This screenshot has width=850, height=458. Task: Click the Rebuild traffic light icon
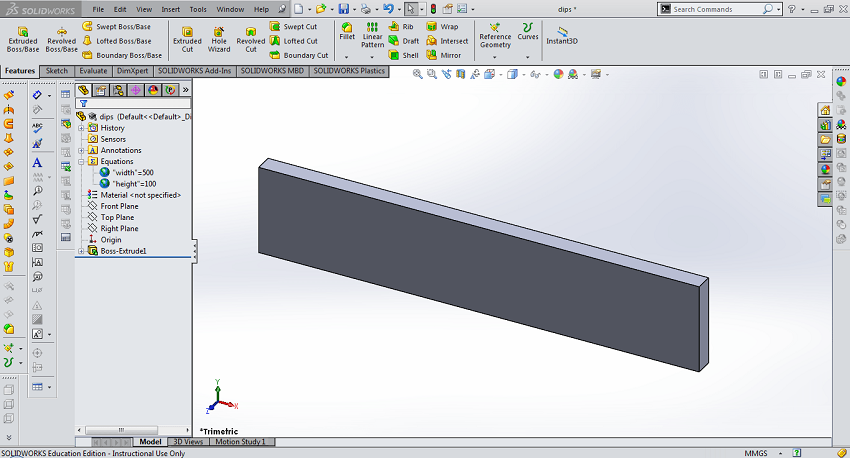pyautogui.click(x=433, y=9)
